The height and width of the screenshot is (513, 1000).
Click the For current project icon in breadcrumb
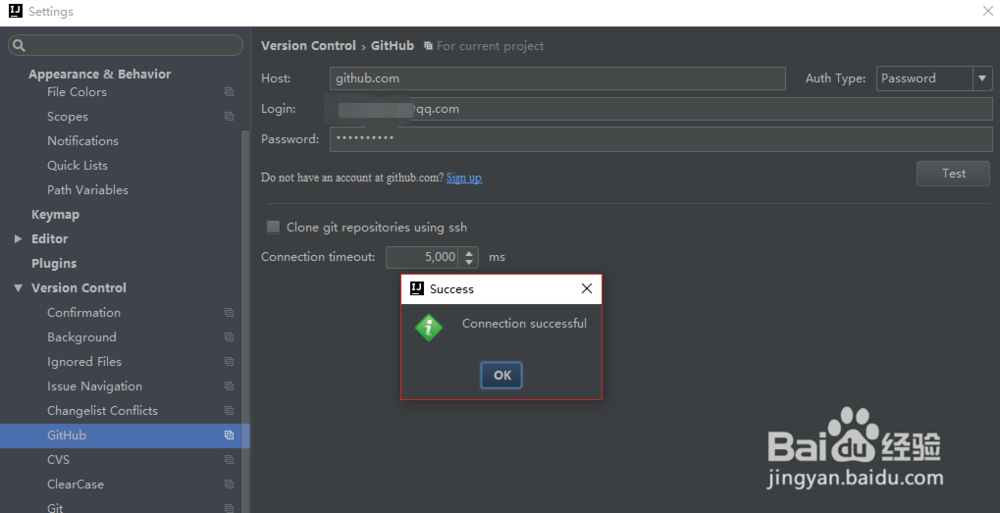tap(428, 46)
